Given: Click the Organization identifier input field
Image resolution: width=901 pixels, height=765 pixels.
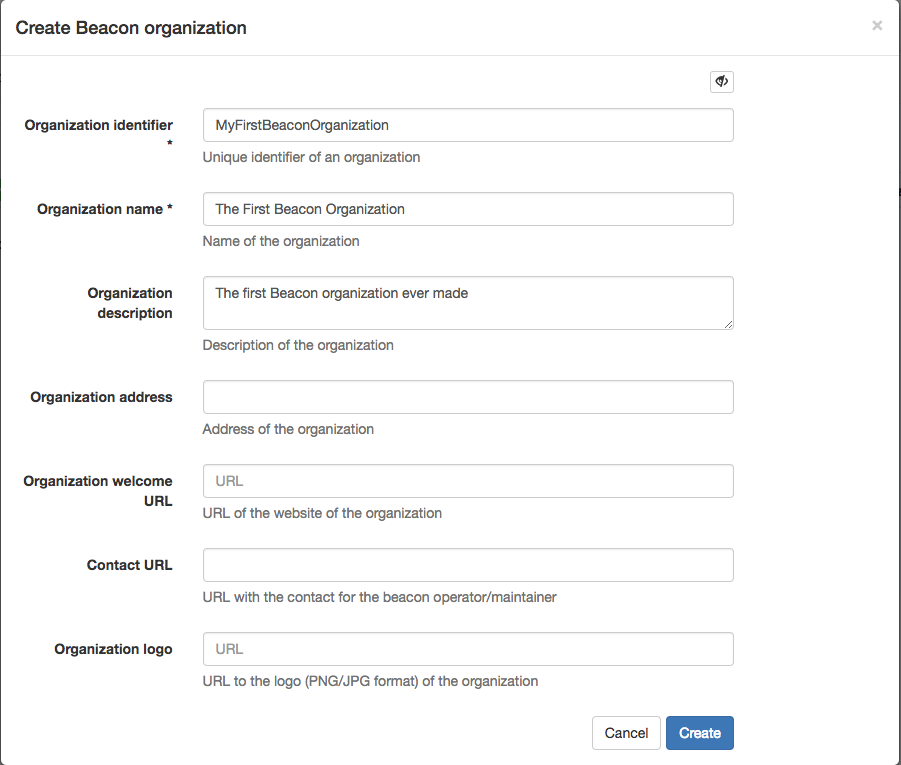Looking at the screenshot, I should tap(468, 125).
